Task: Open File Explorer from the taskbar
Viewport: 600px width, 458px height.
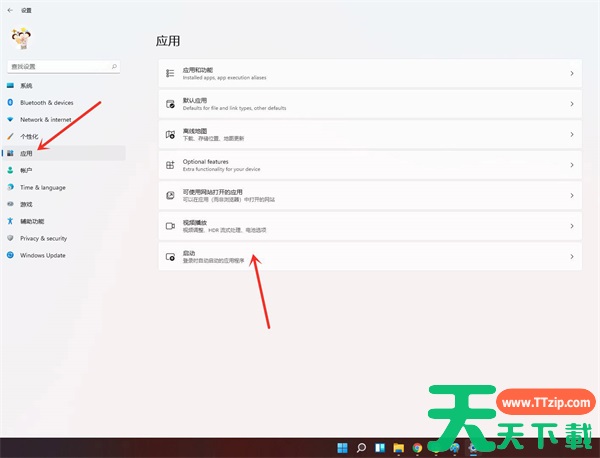Action: 398,447
